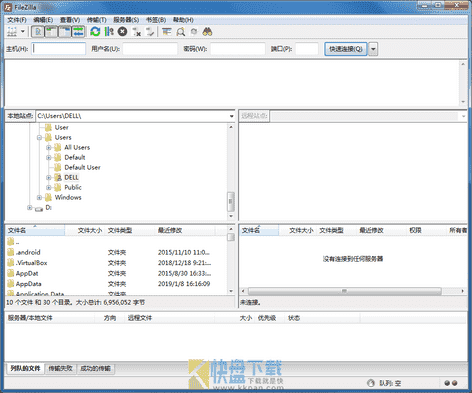The width and height of the screenshot is (472, 393).
Task: Toggle the transfer queue display button
Action: point(78,32)
